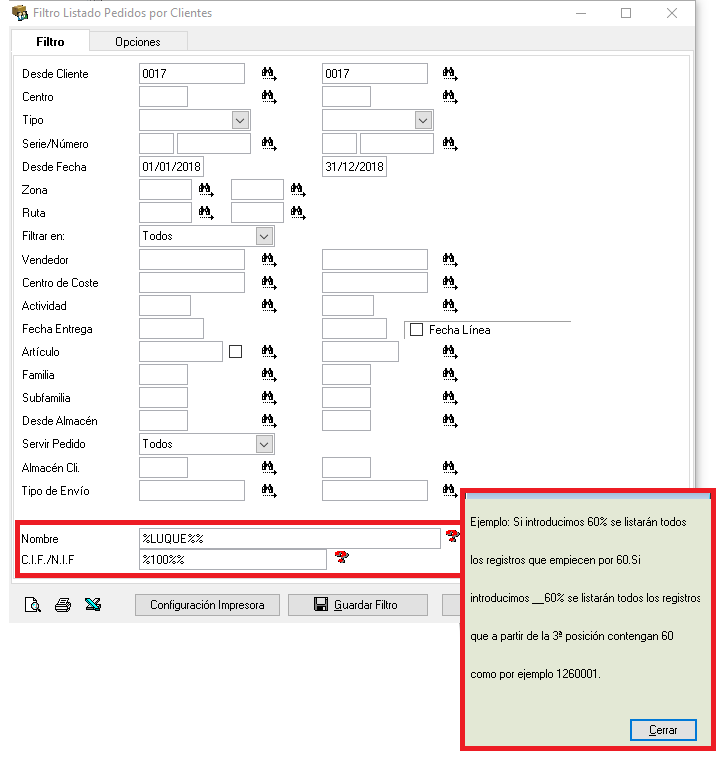The height and width of the screenshot is (758, 723).
Task: Click the first Vendedor input field
Action: point(192,260)
